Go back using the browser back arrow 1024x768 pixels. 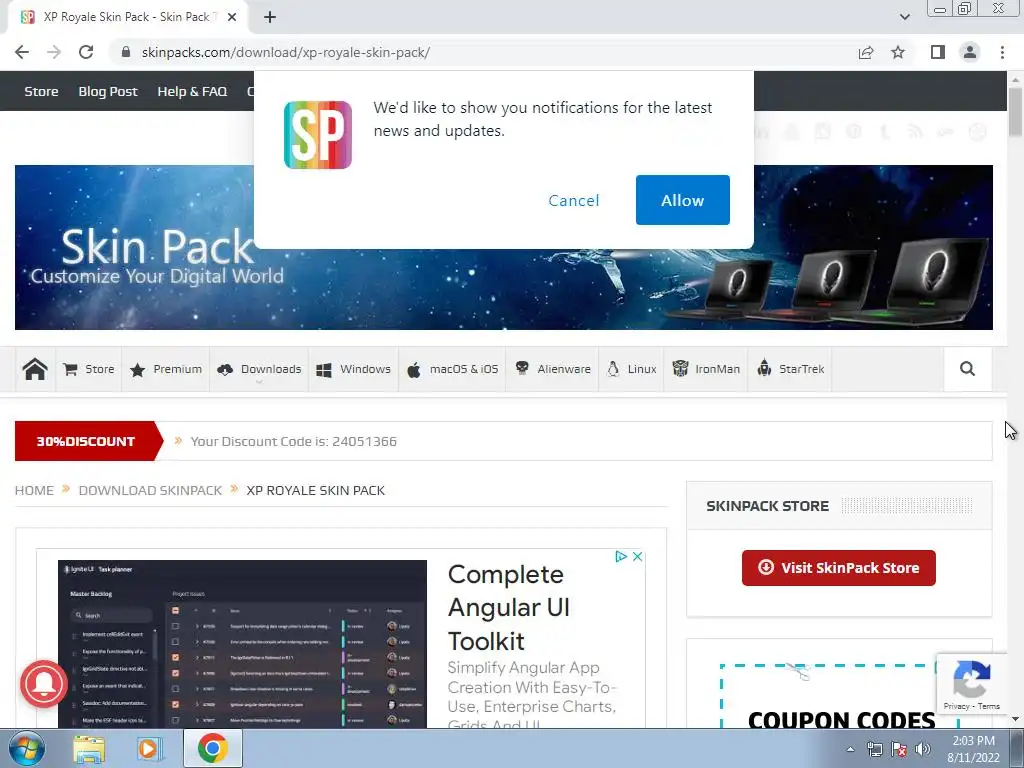tap(22, 52)
